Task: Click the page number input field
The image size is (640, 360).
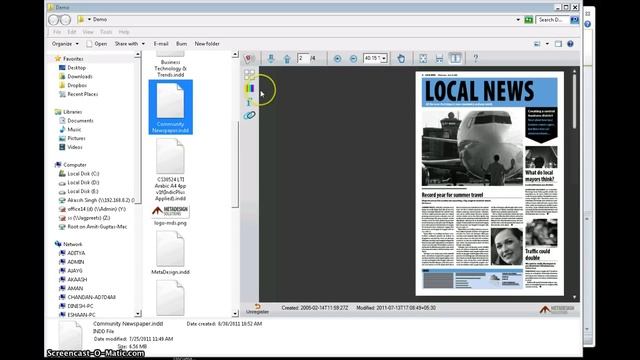Action: click(303, 59)
